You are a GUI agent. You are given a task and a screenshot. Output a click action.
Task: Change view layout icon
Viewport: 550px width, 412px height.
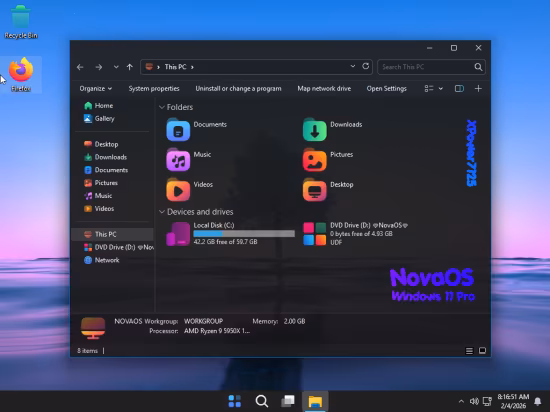click(429, 89)
